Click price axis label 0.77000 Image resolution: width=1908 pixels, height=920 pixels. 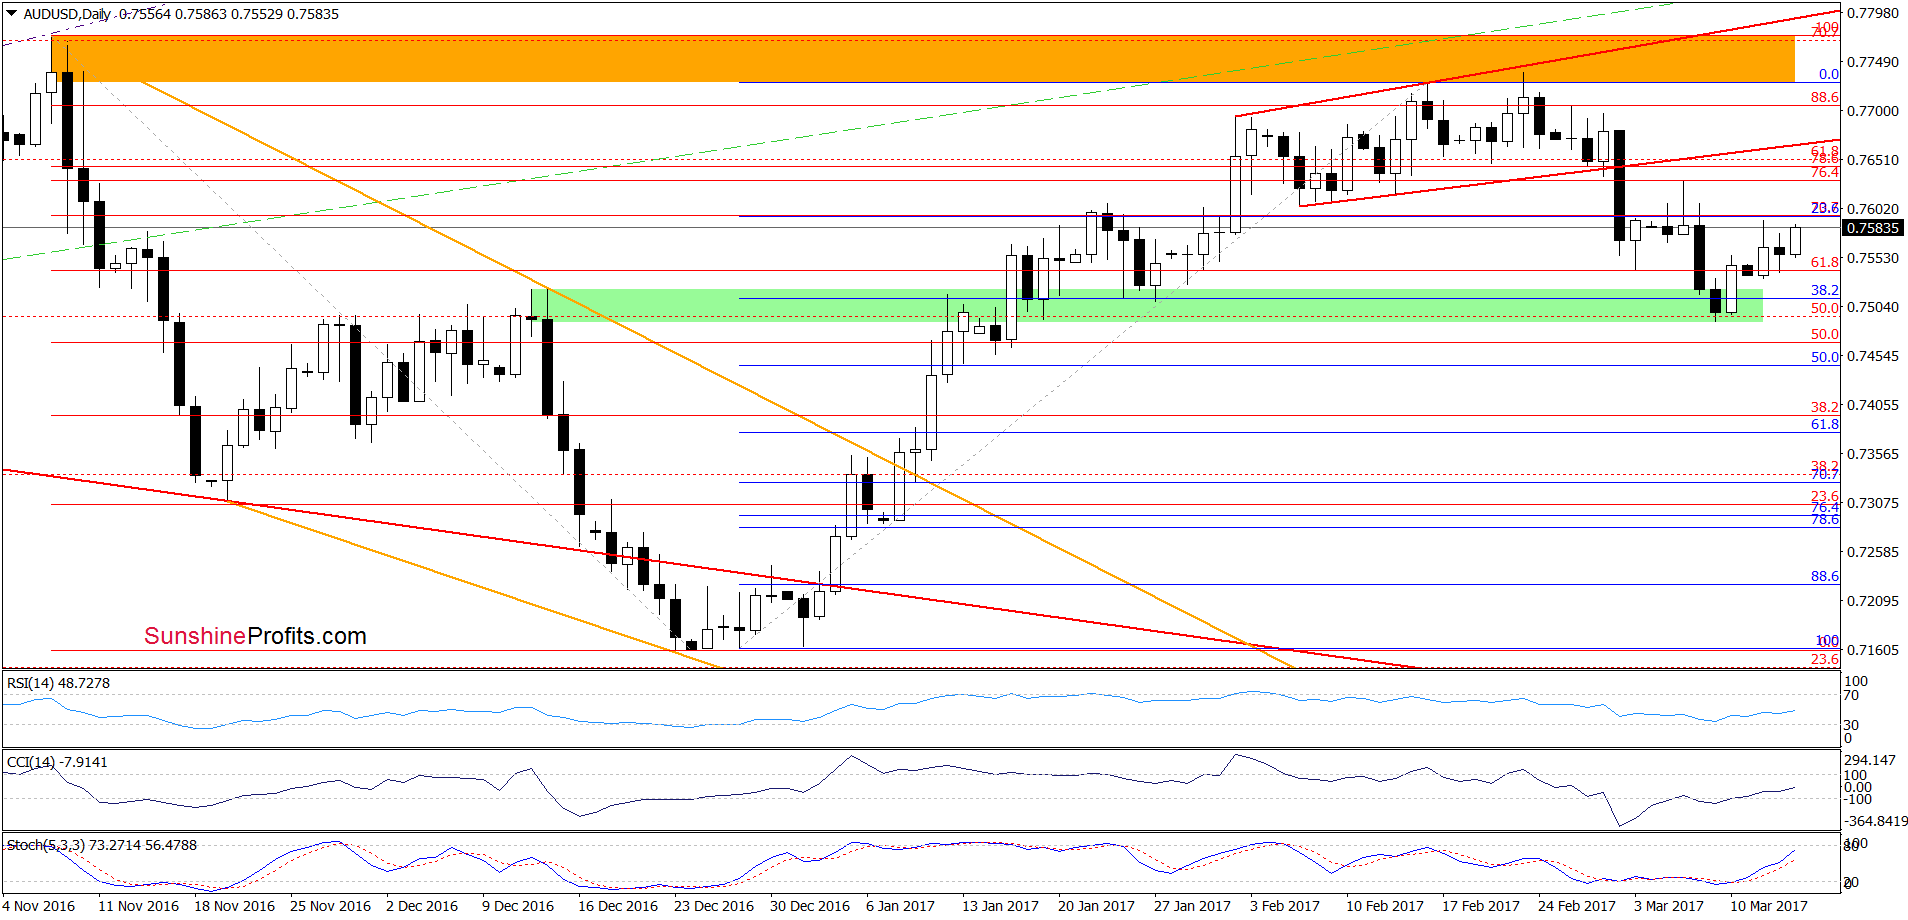pos(1872,111)
